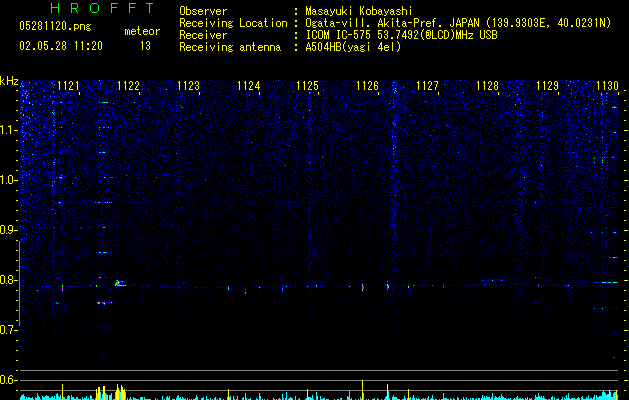This screenshot has height=400, width=629.
Task: Click the meteor count value 13
Action: 145,46
